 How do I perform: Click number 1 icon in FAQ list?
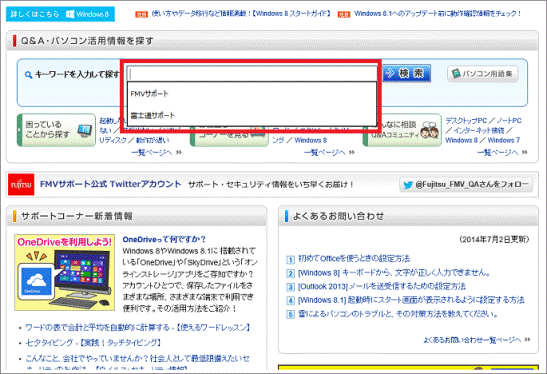point(290,259)
